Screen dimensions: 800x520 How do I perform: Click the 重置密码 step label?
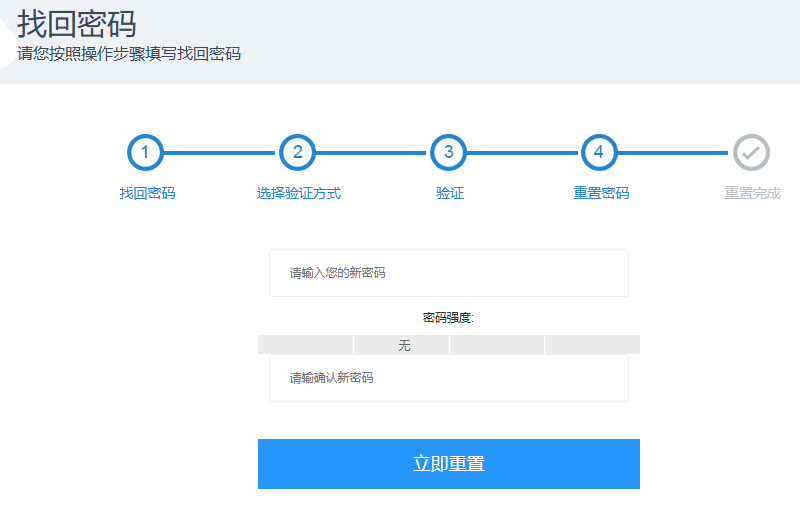point(601,193)
